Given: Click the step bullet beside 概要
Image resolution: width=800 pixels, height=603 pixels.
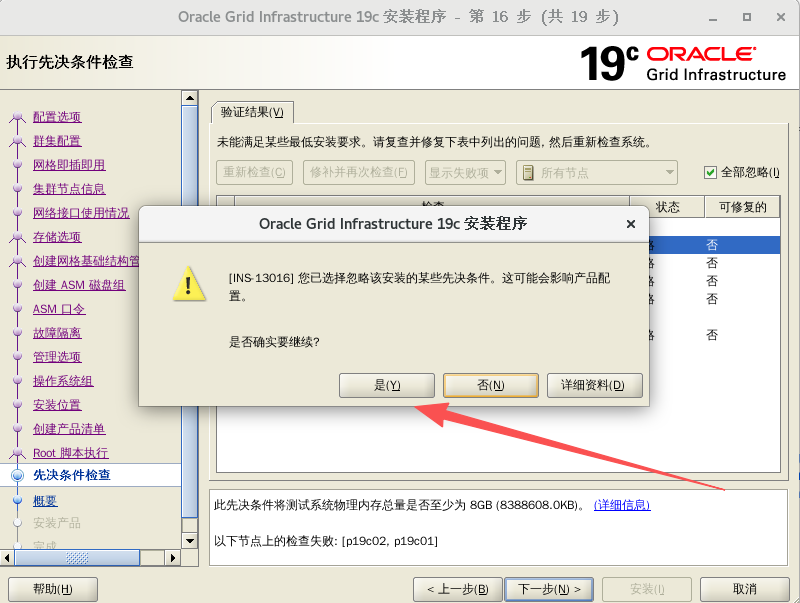Looking at the screenshot, I should pos(17,500).
